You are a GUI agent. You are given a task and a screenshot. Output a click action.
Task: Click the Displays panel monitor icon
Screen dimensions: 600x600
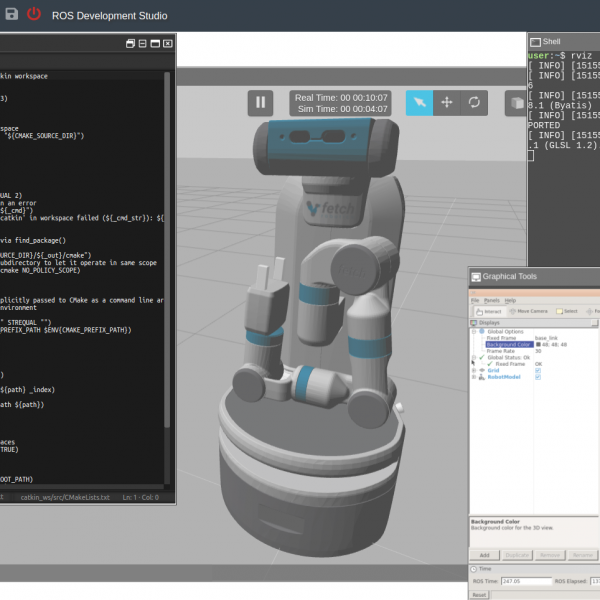pyautogui.click(x=474, y=323)
